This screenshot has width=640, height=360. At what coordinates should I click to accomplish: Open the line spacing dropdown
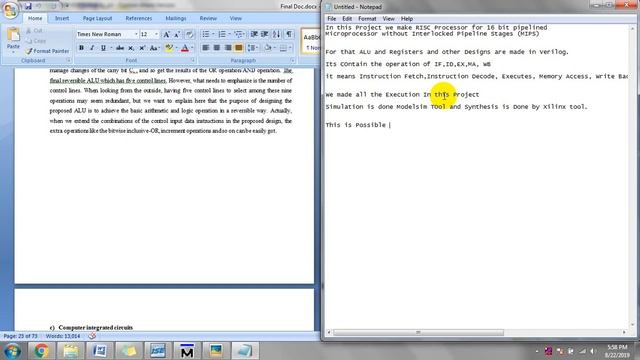253,48
